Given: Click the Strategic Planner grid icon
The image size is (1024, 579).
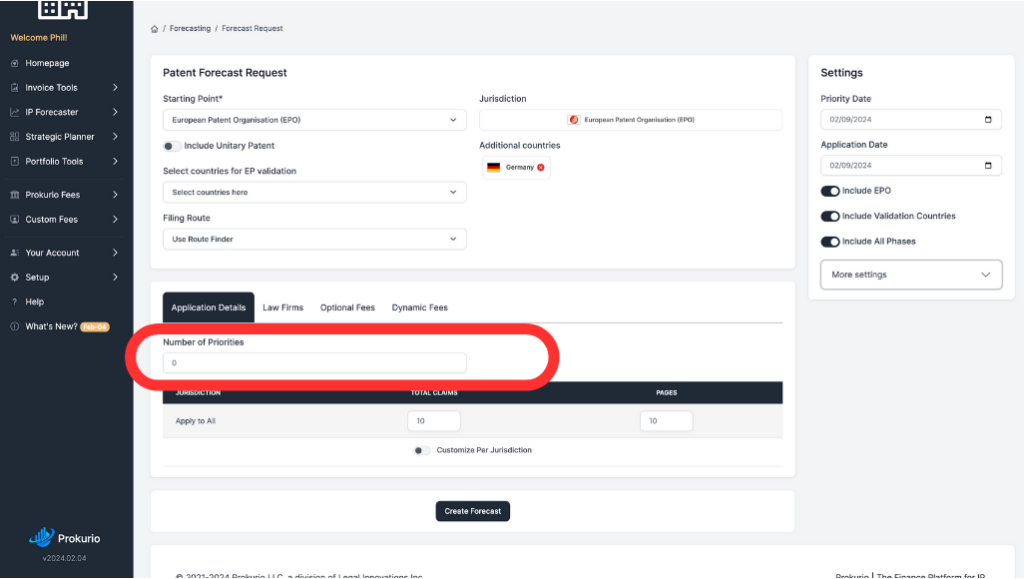Looking at the screenshot, I should pyautogui.click(x=14, y=137).
